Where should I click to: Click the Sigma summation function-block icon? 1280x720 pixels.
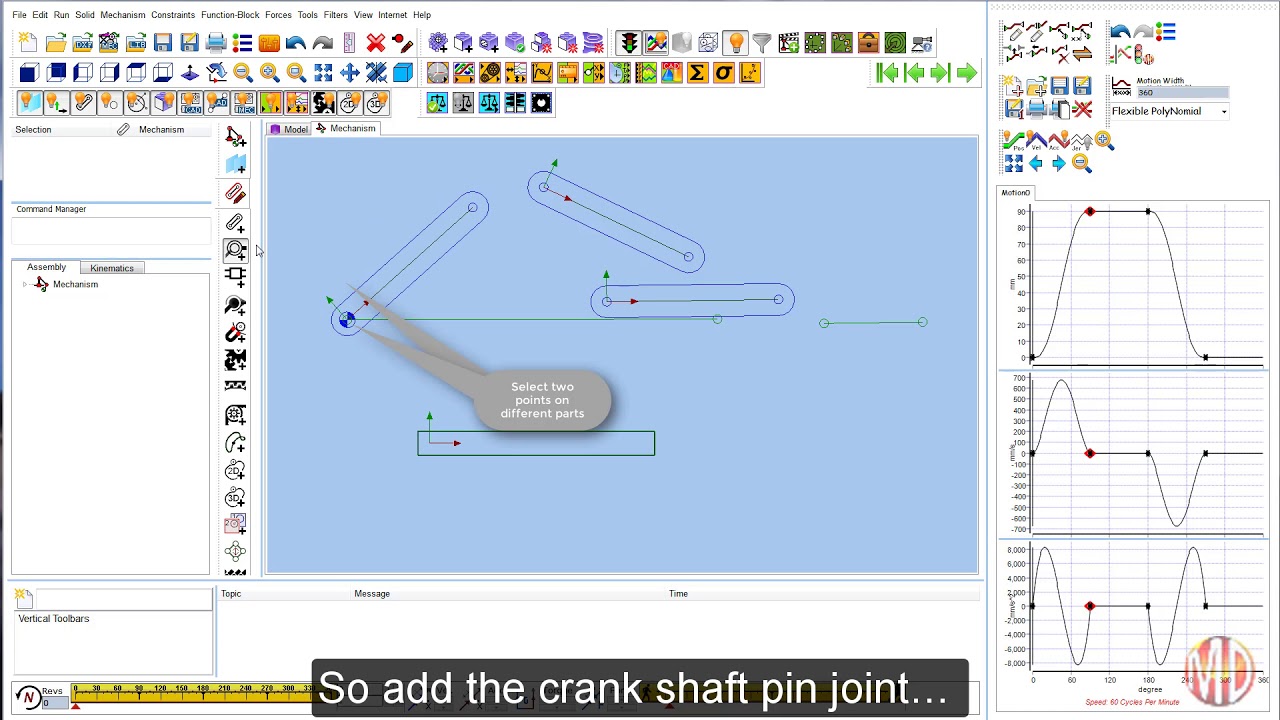pyautogui.click(x=697, y=73)
